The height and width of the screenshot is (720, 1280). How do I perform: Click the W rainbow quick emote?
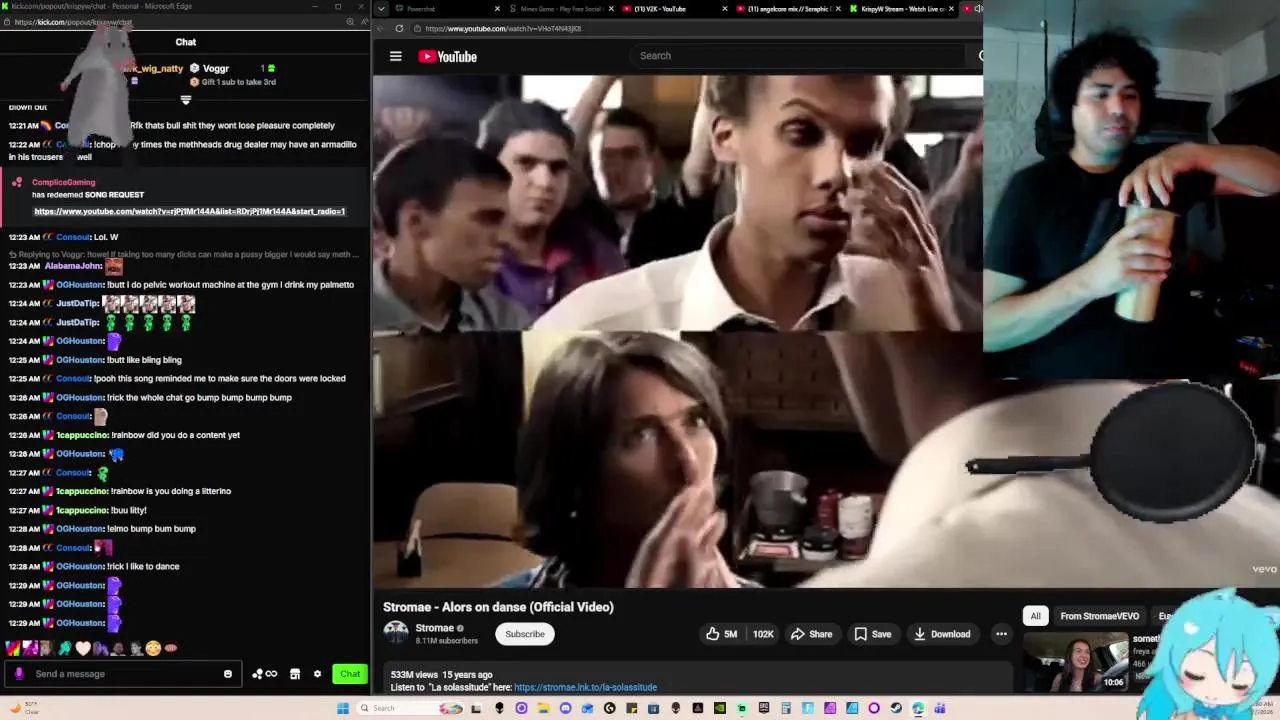coord(11,648)
